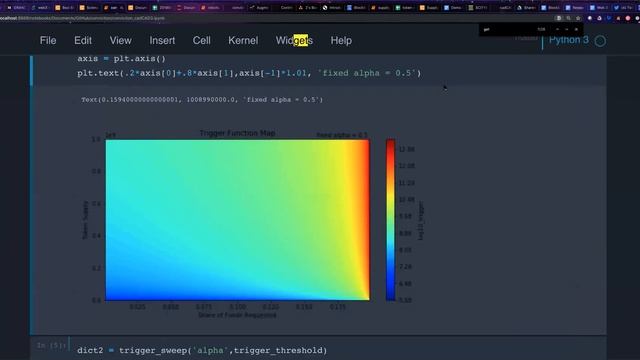Close the find bar
Viewport: 640px width, 360px height.
(576, 29)
